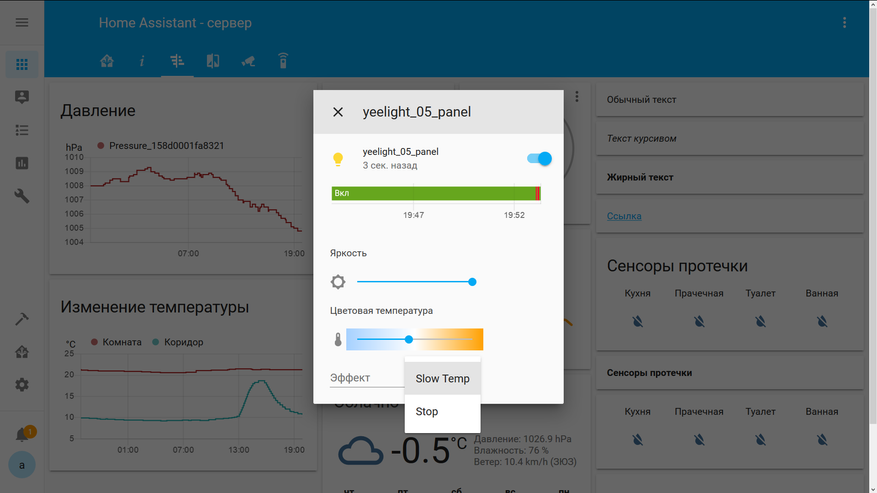Click Кухня leak sensor in lower card

point(638,440)
